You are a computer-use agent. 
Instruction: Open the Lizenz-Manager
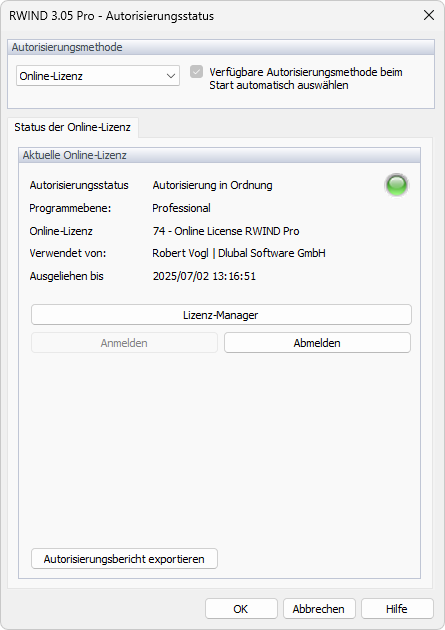(x=221, y=315)
